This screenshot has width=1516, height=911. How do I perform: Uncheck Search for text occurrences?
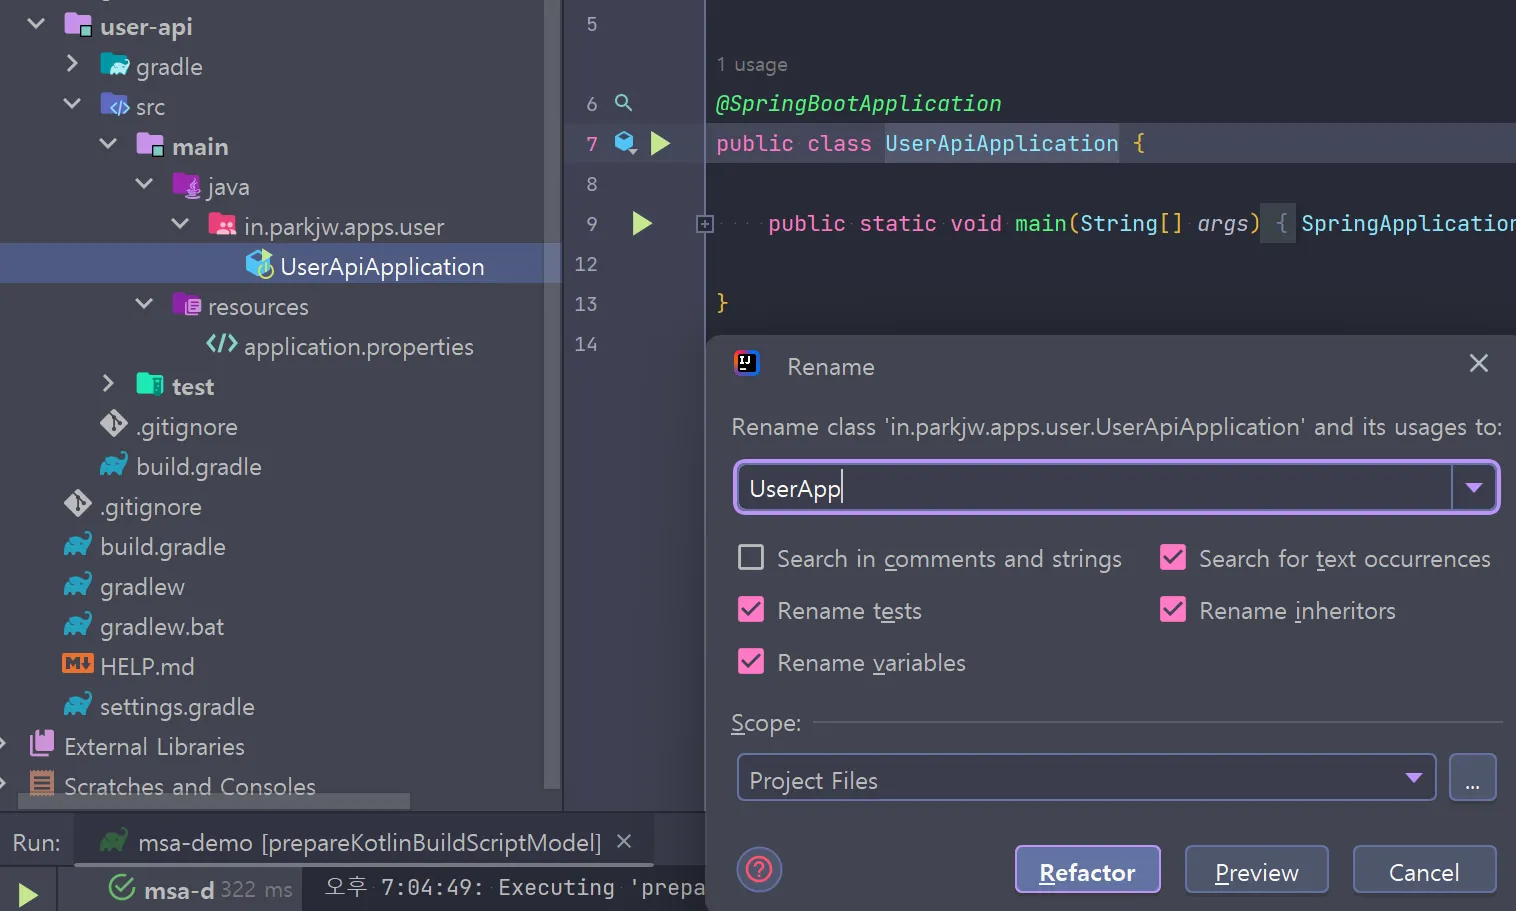1173,557
